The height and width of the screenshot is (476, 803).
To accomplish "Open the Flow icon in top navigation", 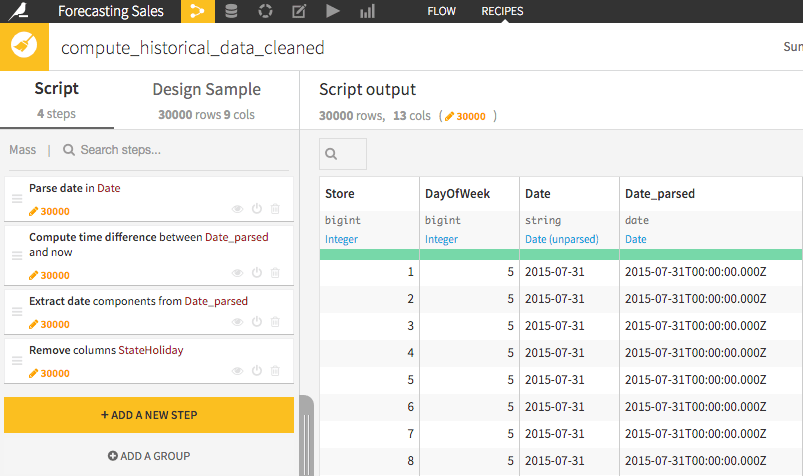I will 198,11.
